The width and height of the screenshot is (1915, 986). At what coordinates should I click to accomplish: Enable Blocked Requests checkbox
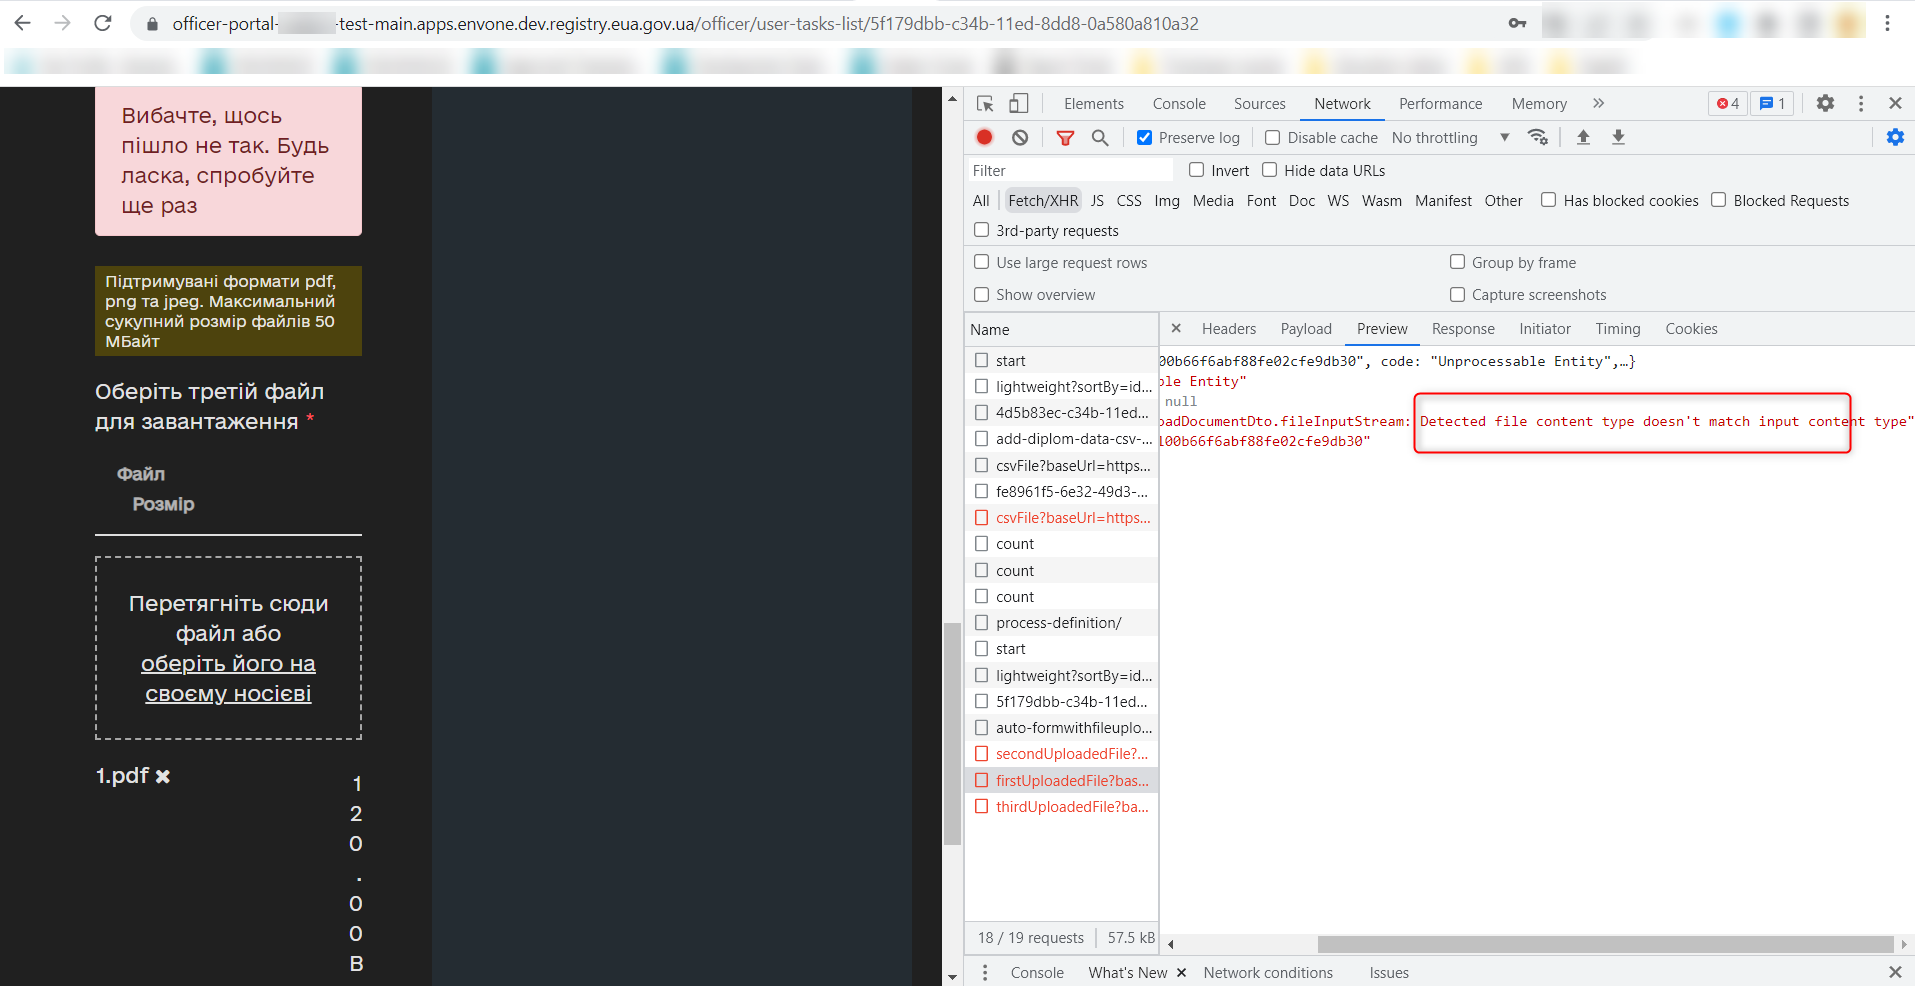(1718, 200)
